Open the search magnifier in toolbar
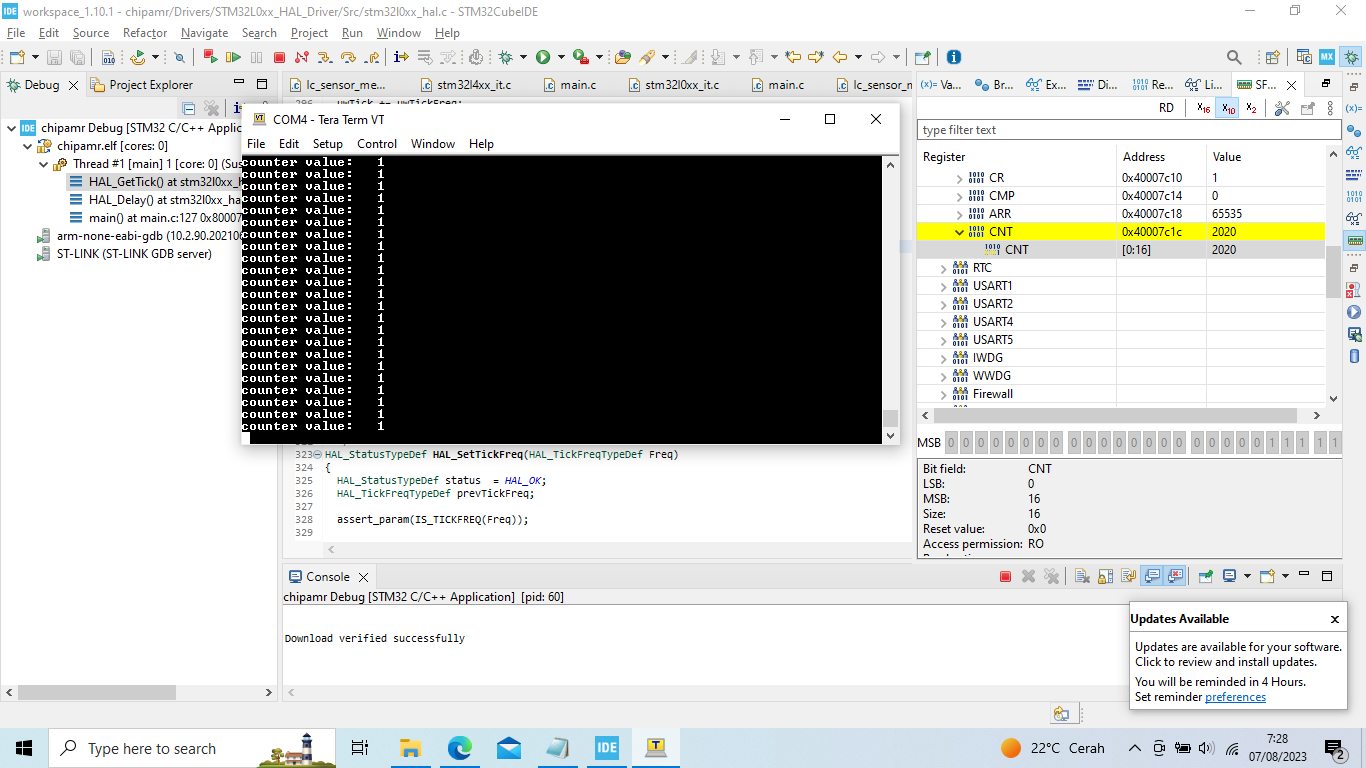Screen dimensions: 1366x768 (1234, 58)
